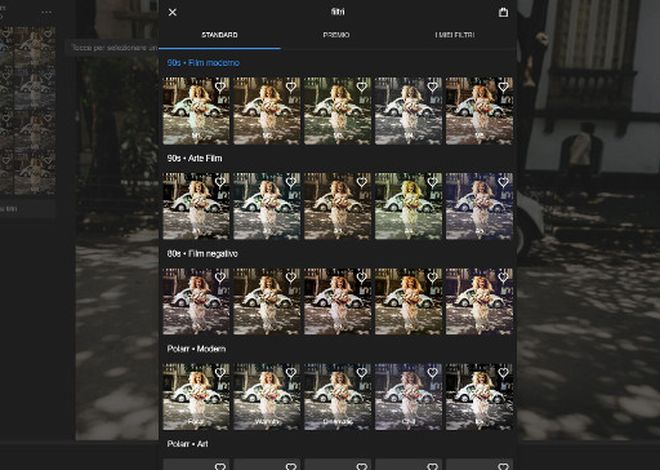Apply fourth filter in 80s Film negativo row
This screenshot has width=660, height=470.
point(408,301)
